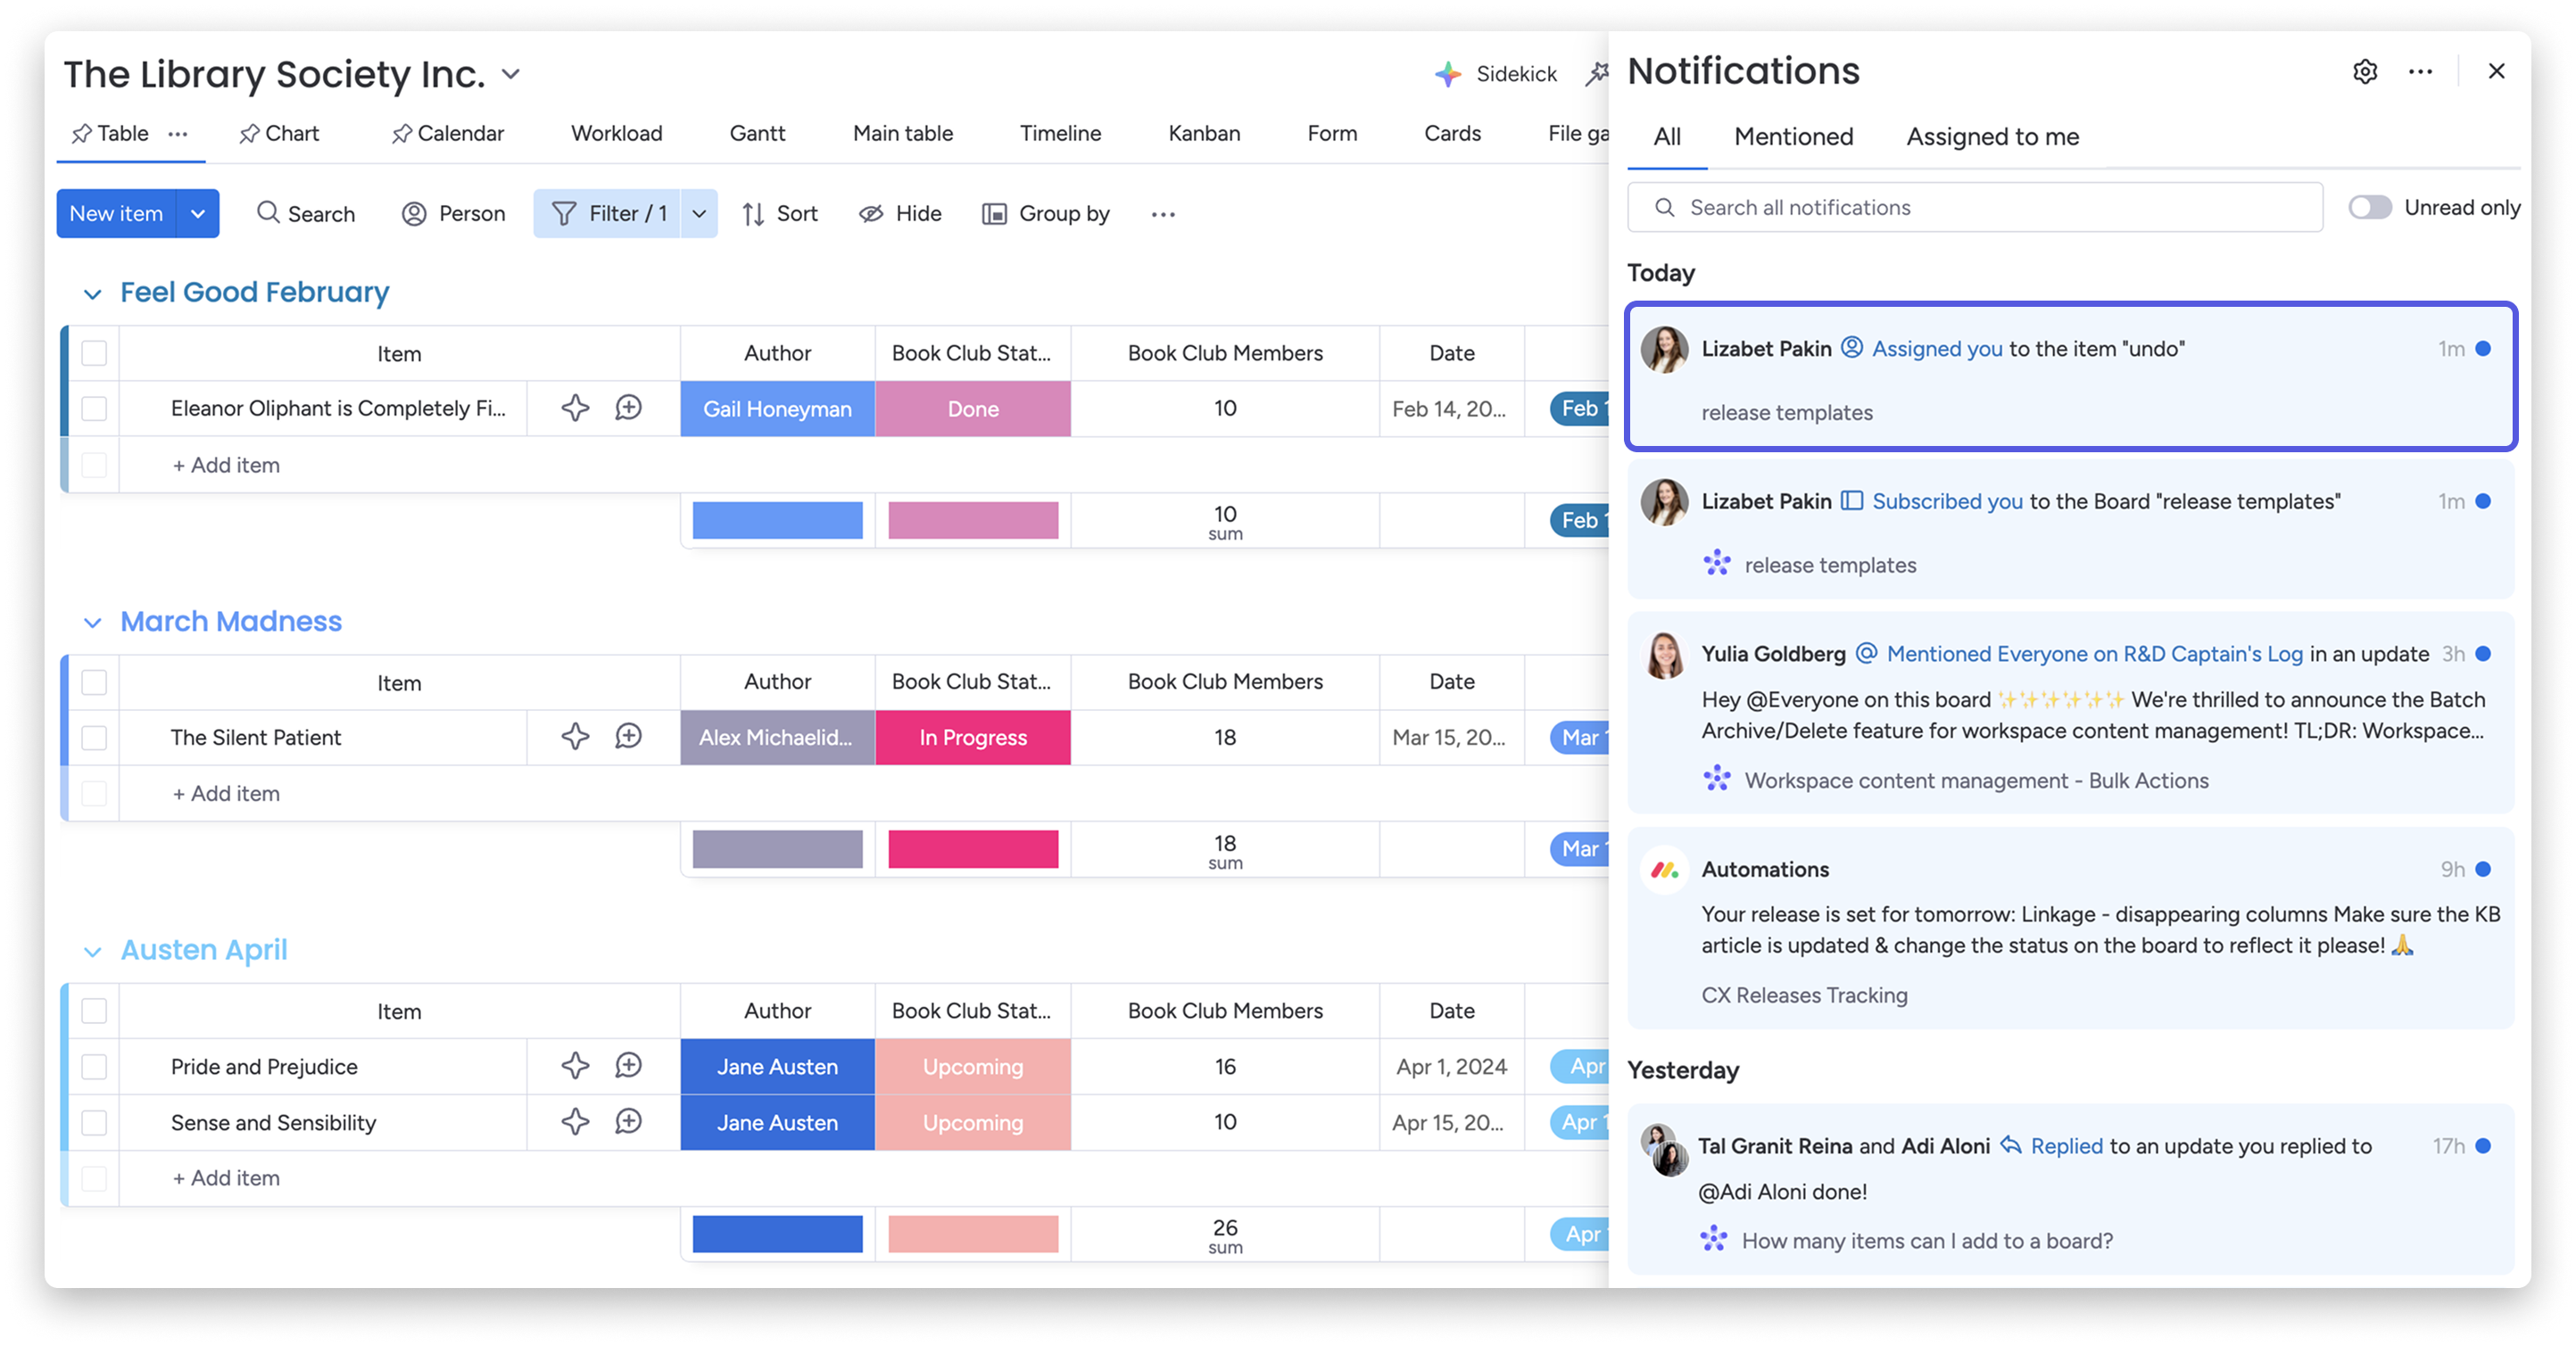Screen dimensions: 2576x1346
Task: Click the pink Done status cell
Action: click(x=972, y=408)
